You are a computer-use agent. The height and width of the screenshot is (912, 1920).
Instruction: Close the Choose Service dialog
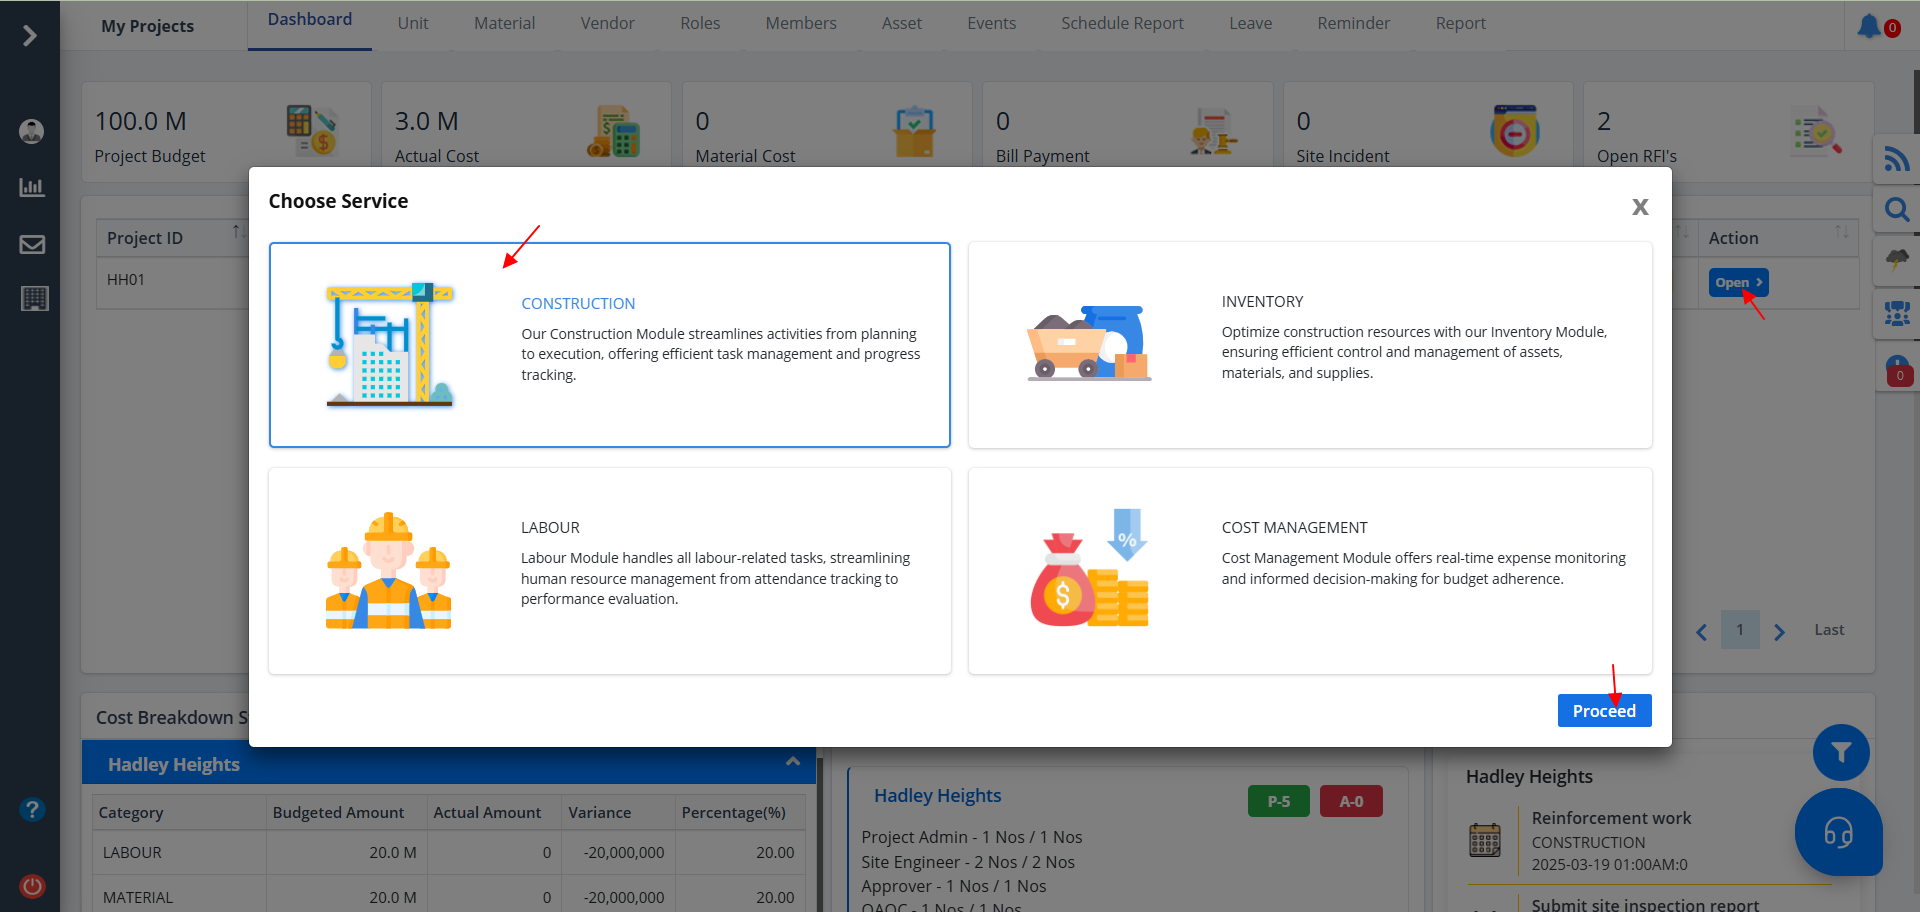1640,207
